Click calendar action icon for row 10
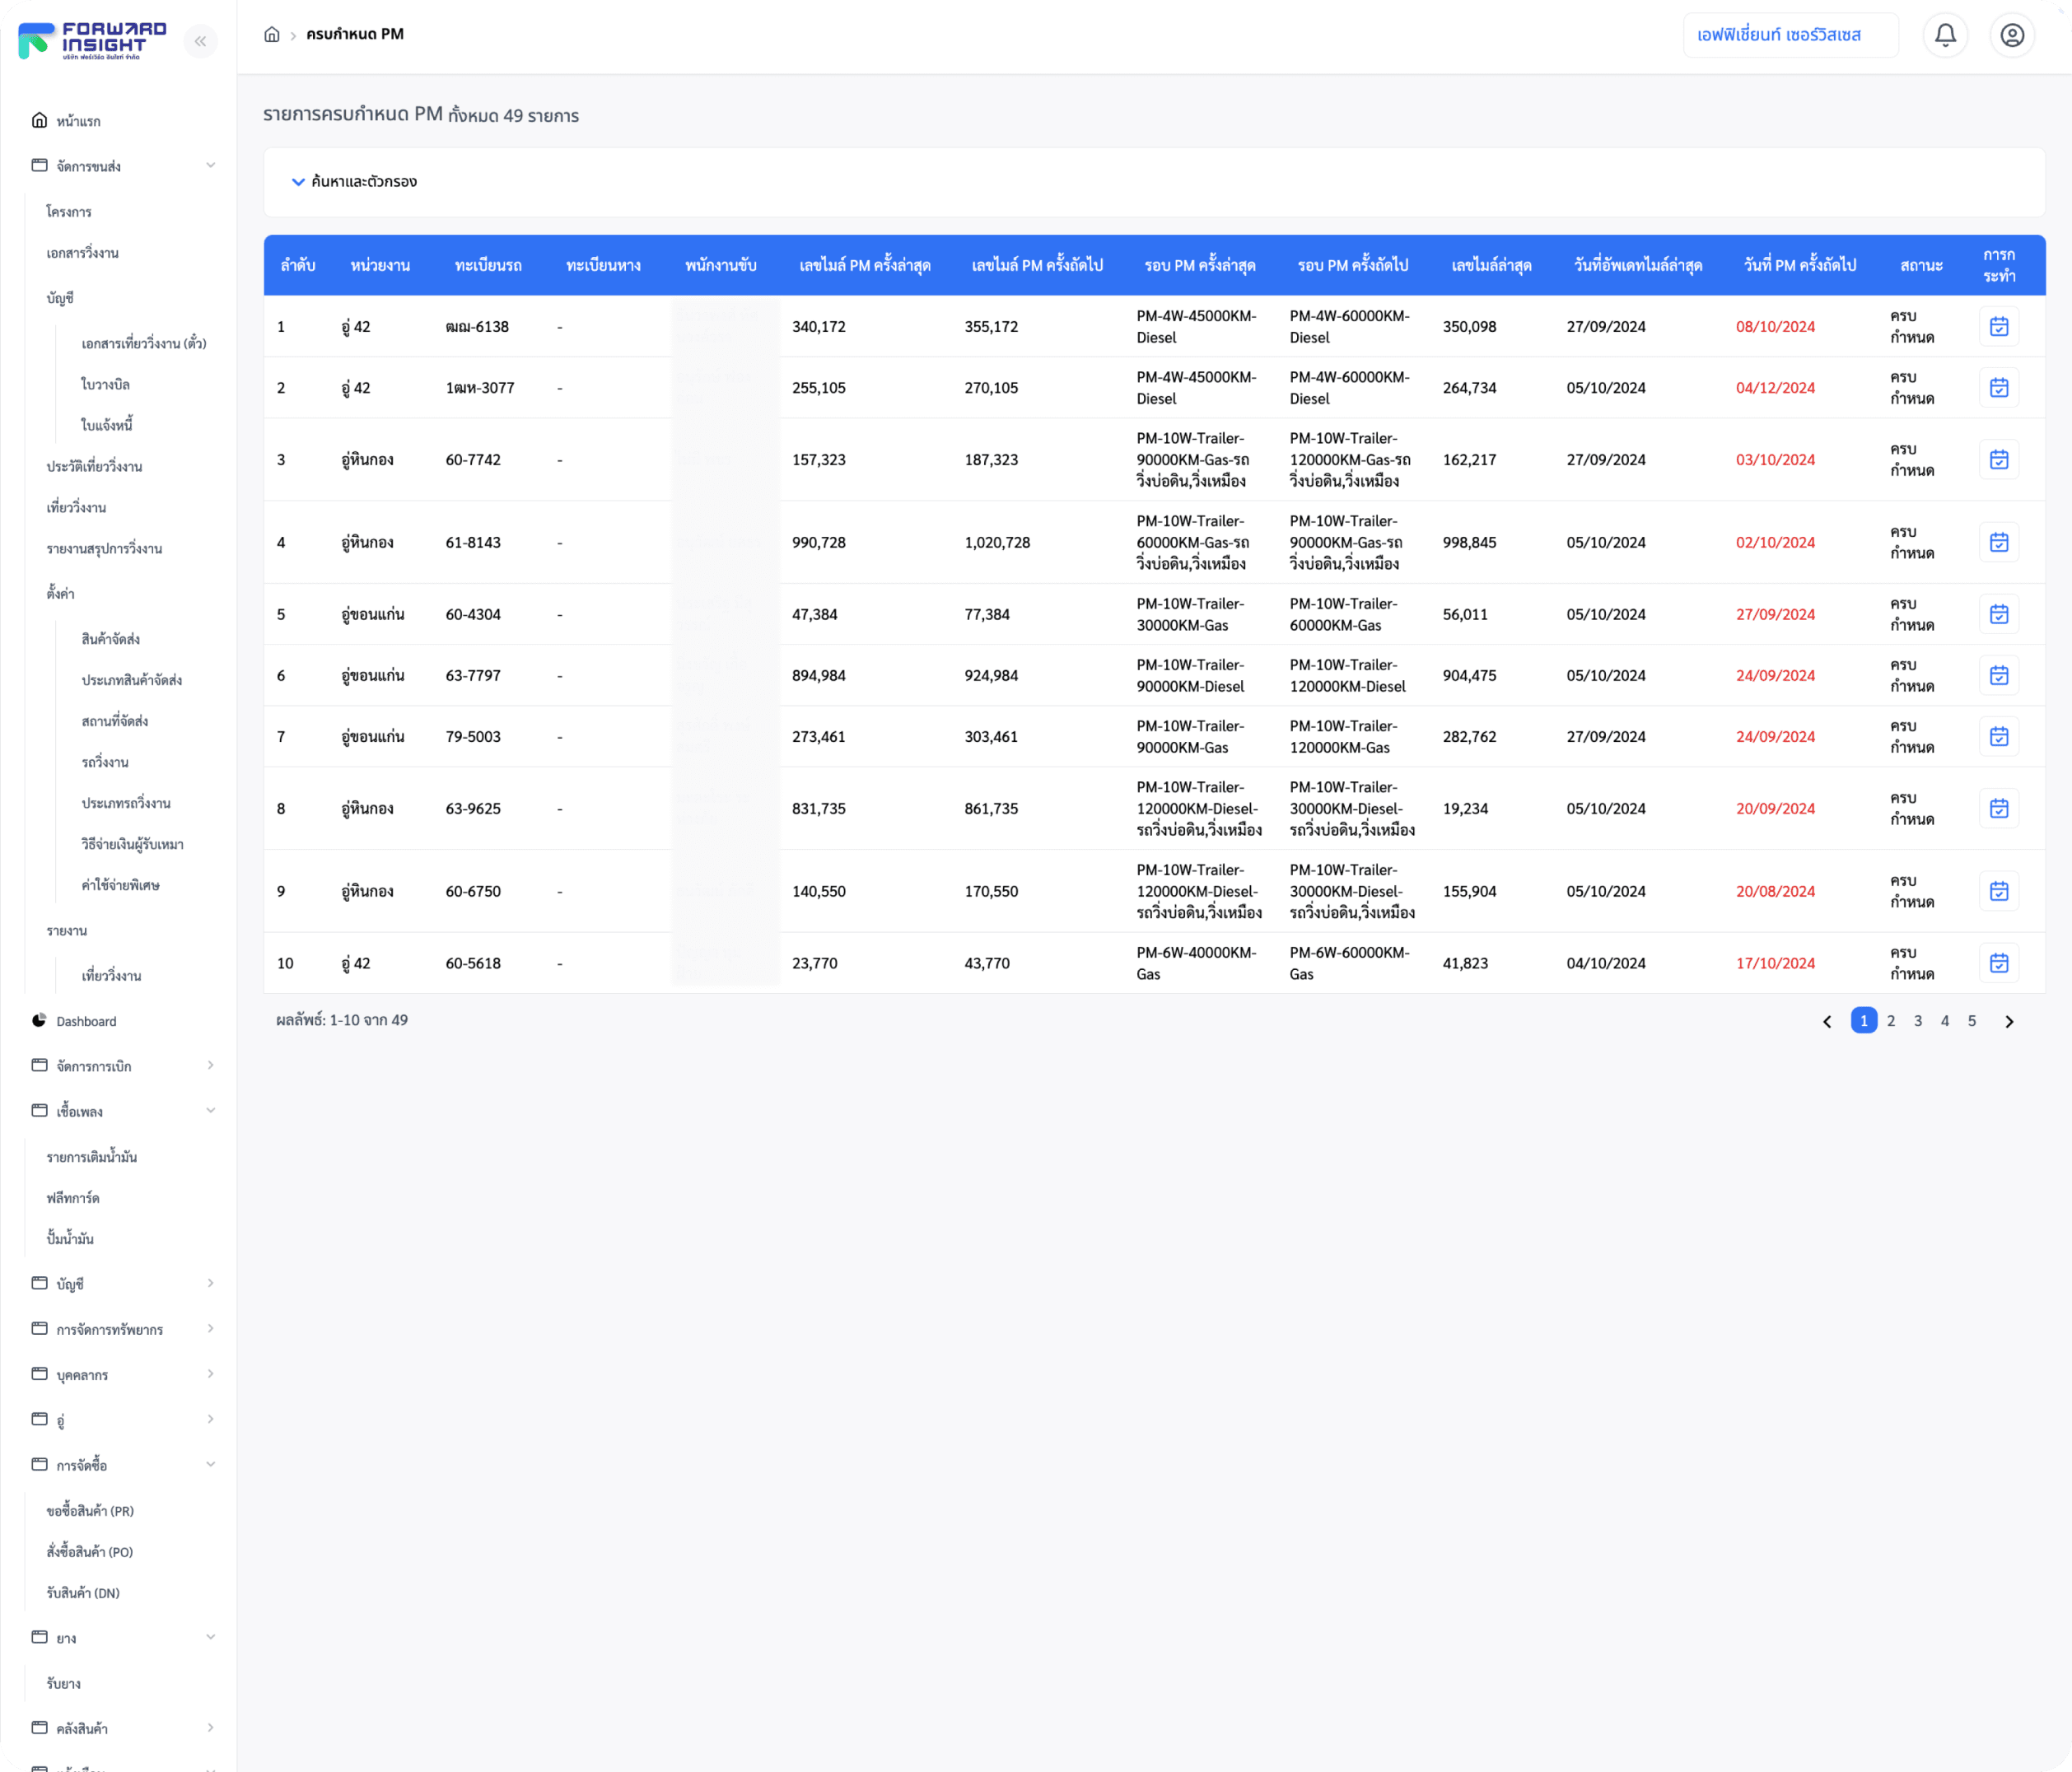The width and height of the screenshot is (2072, 1772). coord(1998,963)
